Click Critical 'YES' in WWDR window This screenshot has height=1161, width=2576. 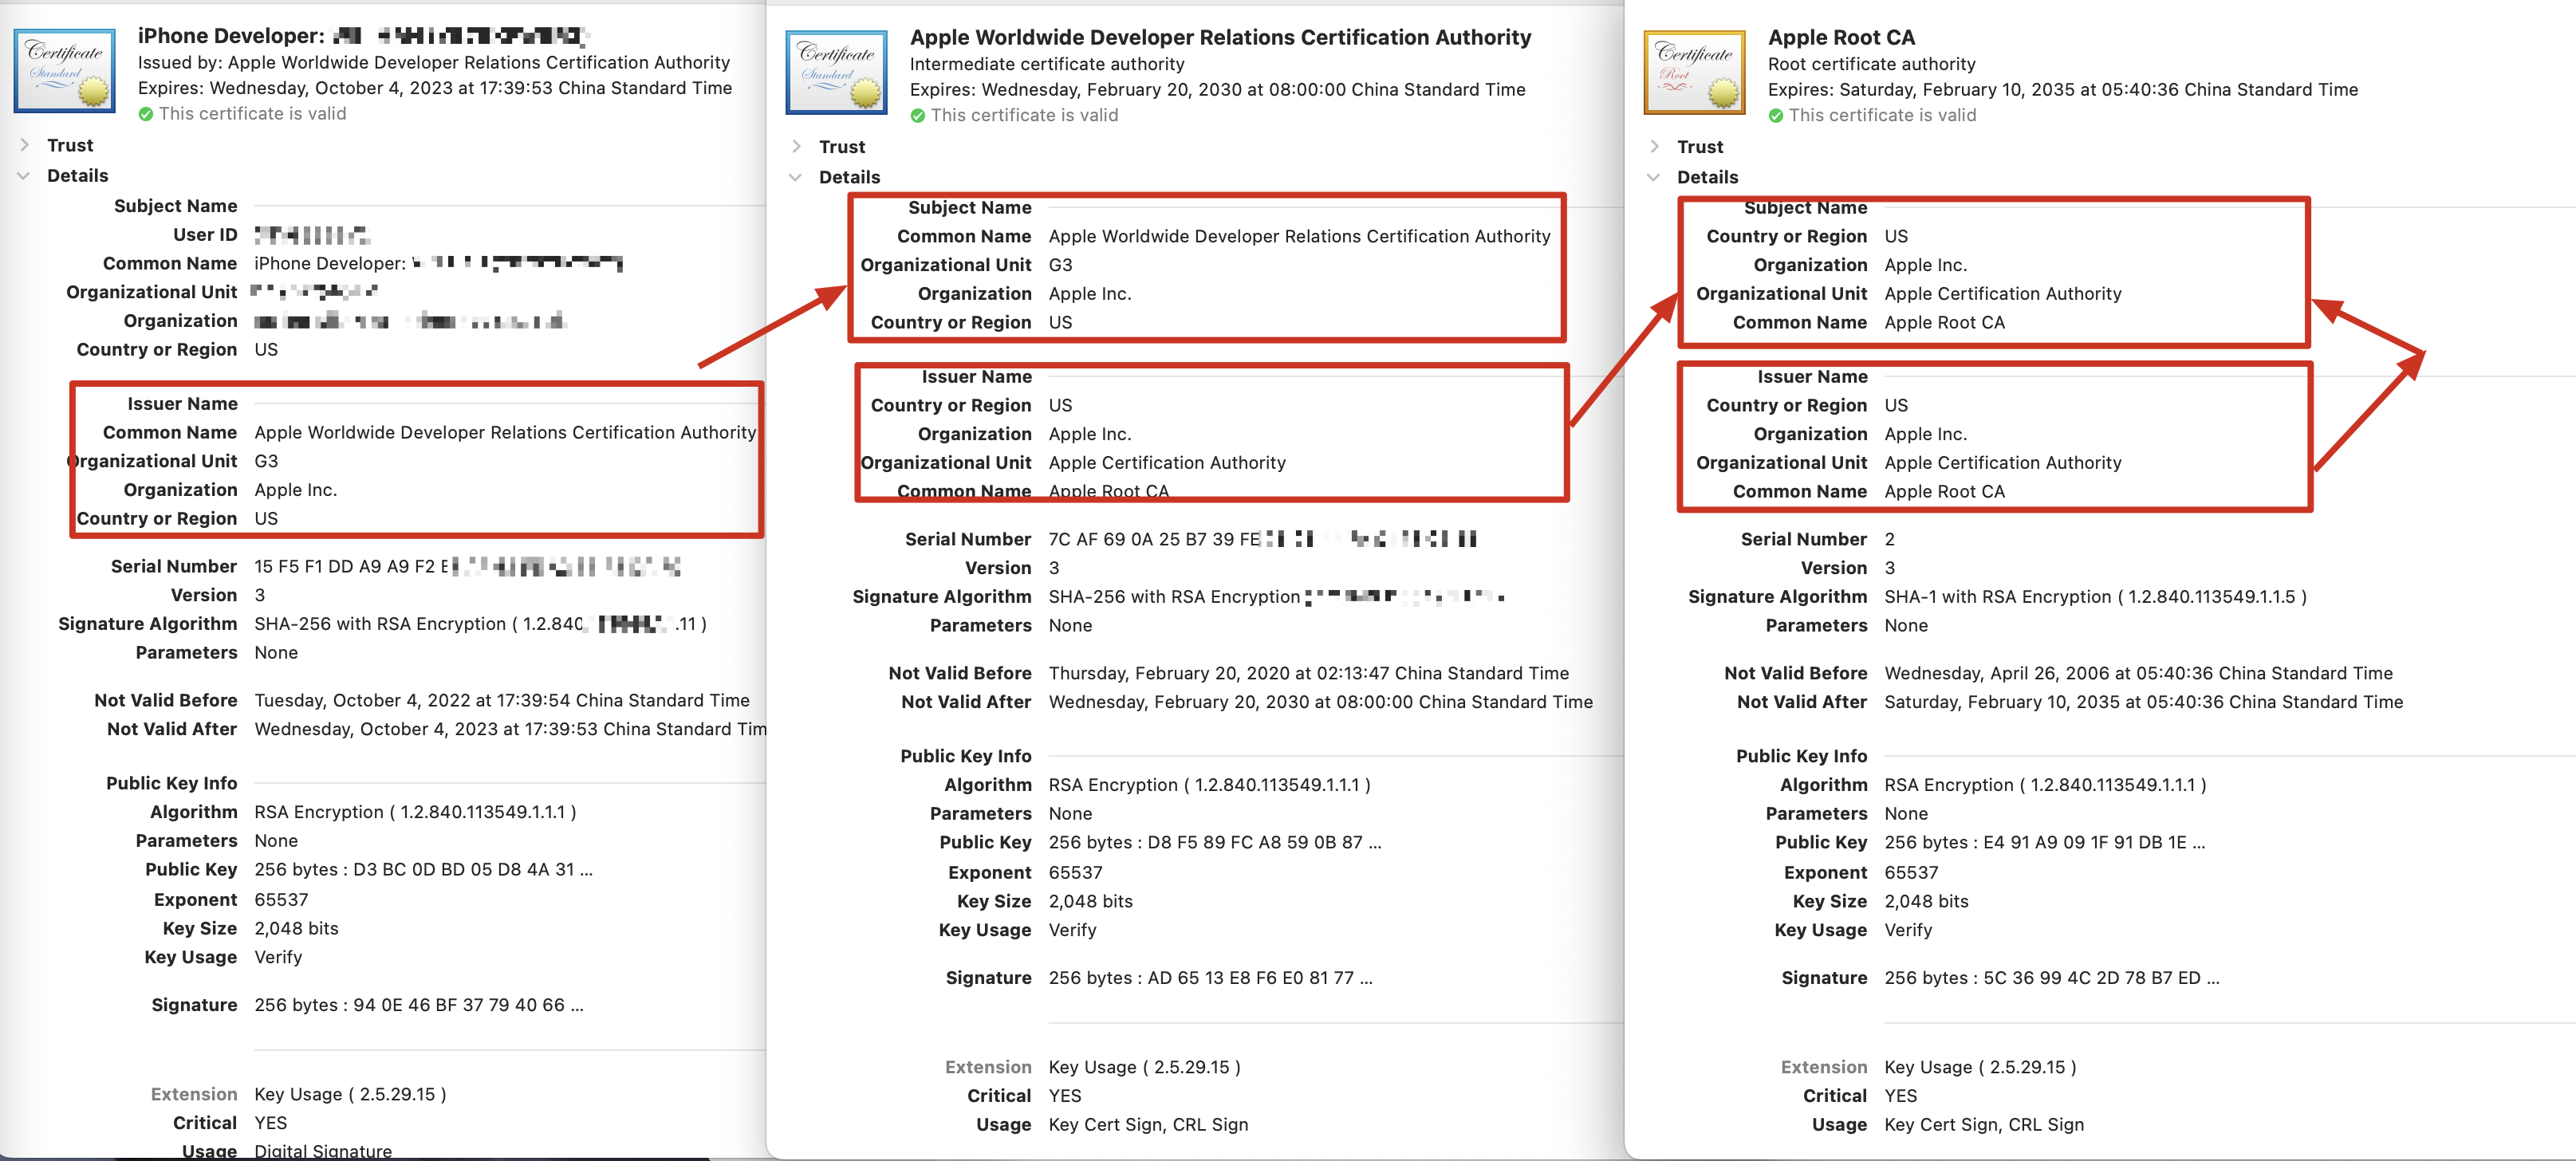(1065, 1096)
